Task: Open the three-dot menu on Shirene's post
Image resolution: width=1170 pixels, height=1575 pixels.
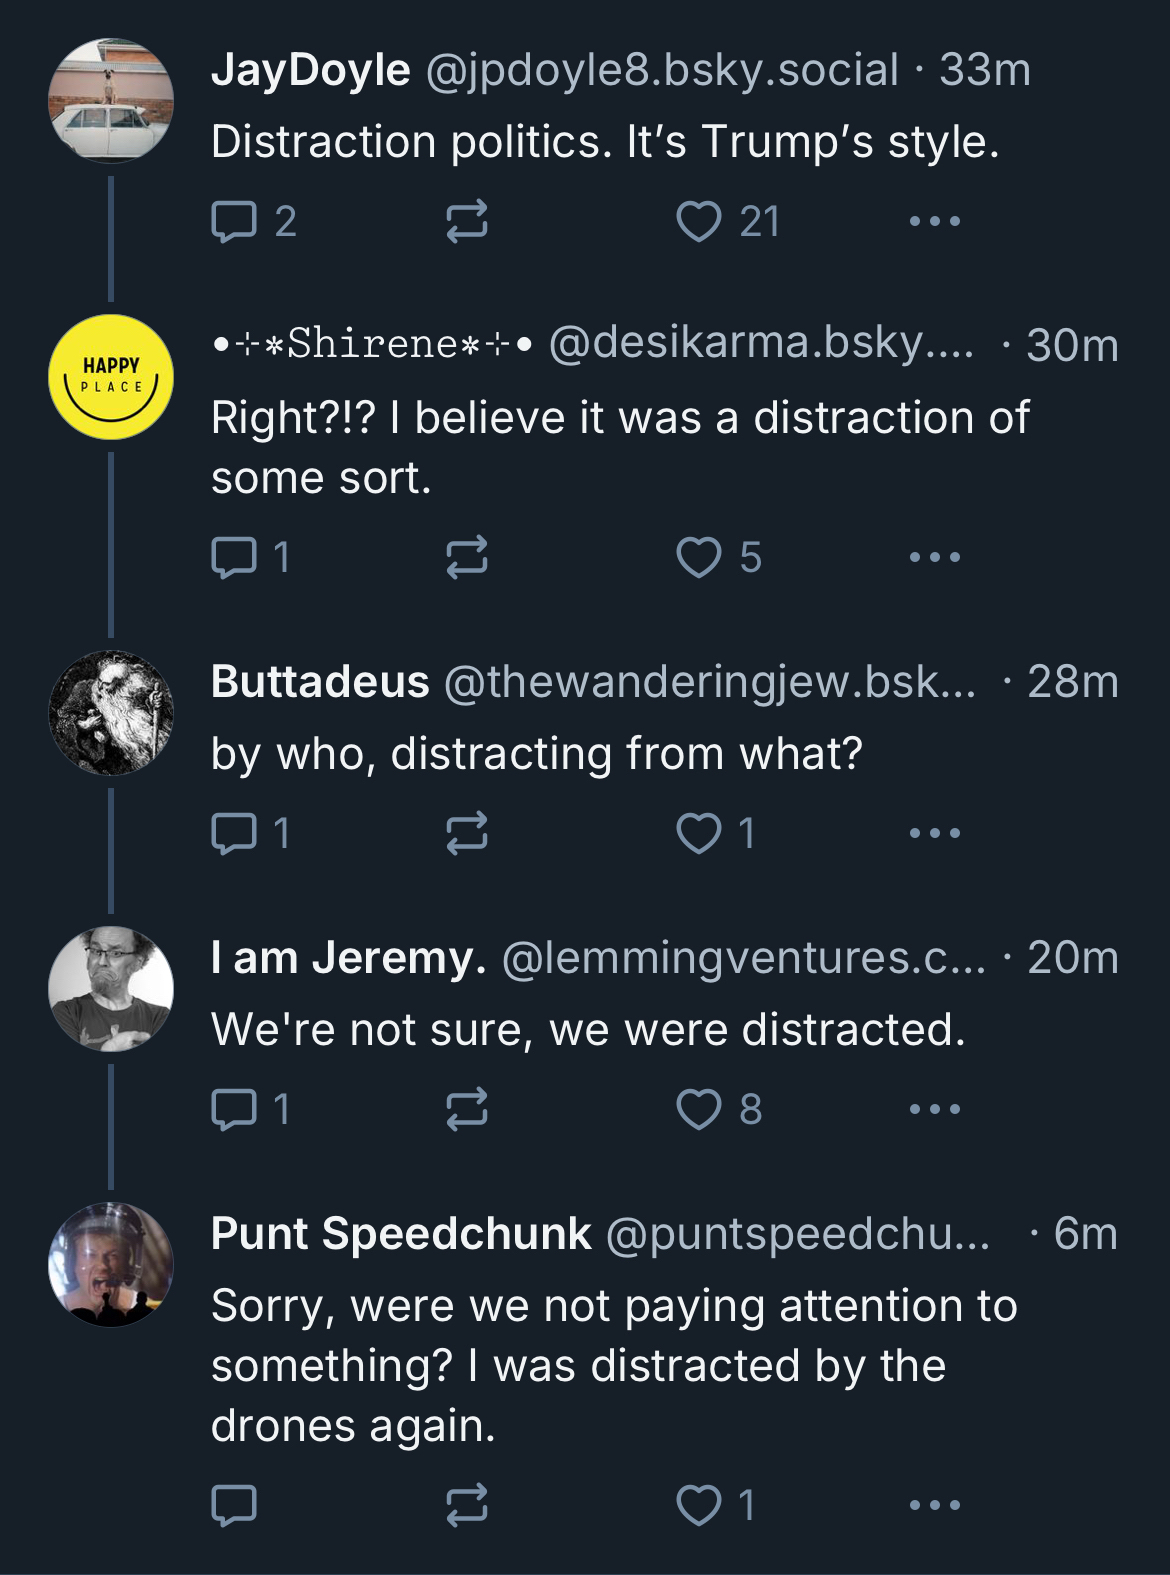Action: click(934, 558)
